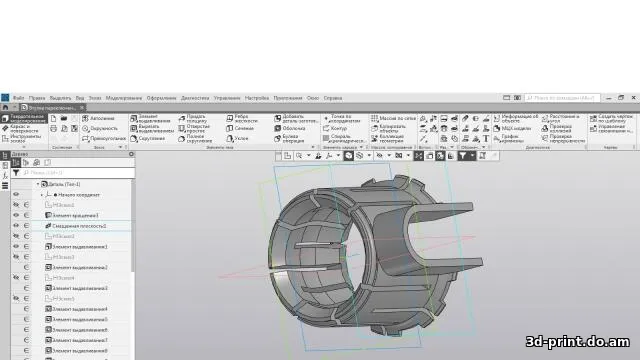The height and width of the screenshot is (360, 640).
Task: Expand the Обозначения panel arrow
Action: pos(484,147)
